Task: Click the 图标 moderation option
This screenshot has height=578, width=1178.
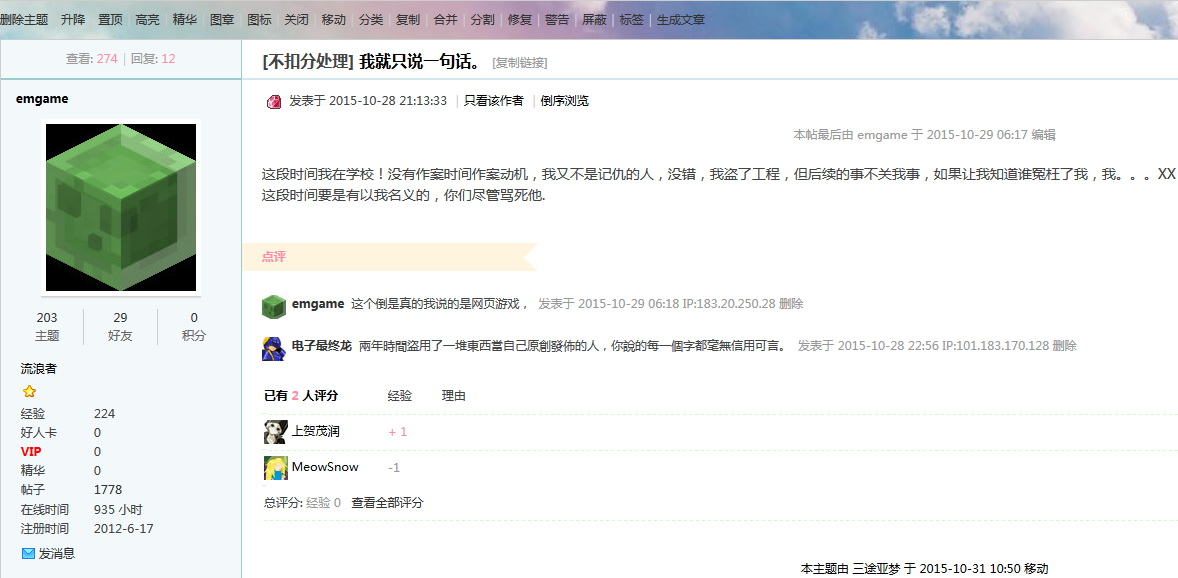Action: 259,20
